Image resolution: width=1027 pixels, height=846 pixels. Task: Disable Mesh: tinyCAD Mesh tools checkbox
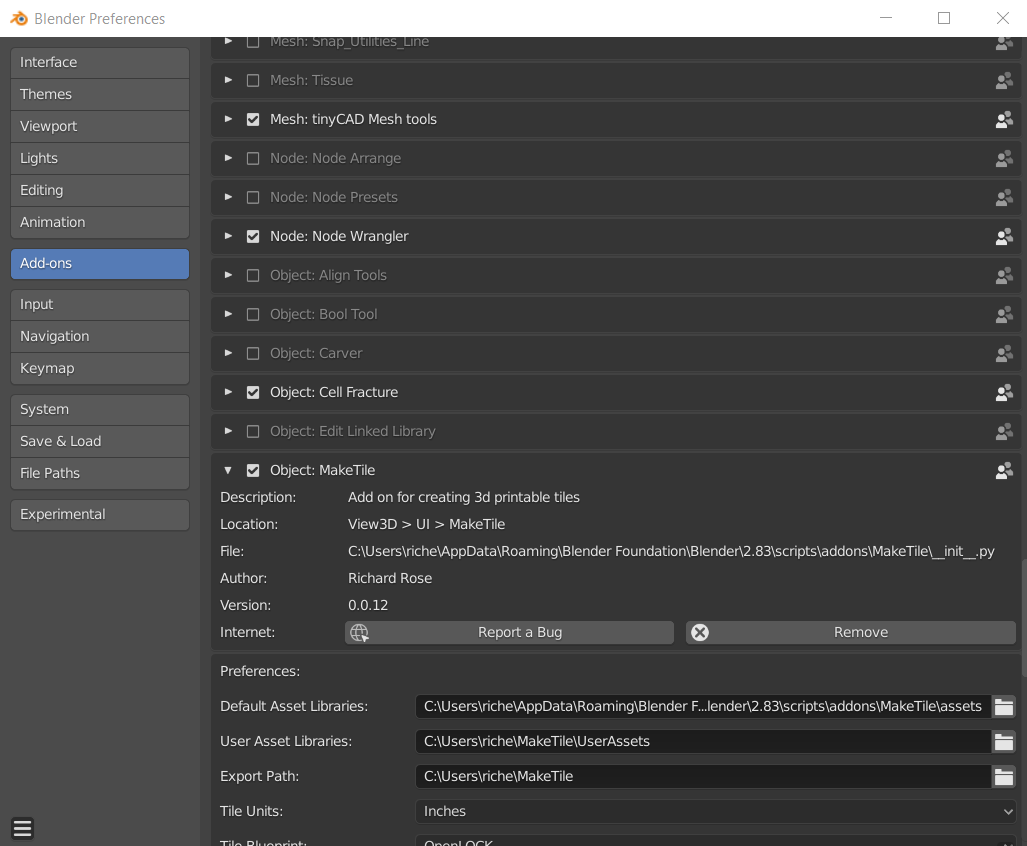click(x=253, y=120)
